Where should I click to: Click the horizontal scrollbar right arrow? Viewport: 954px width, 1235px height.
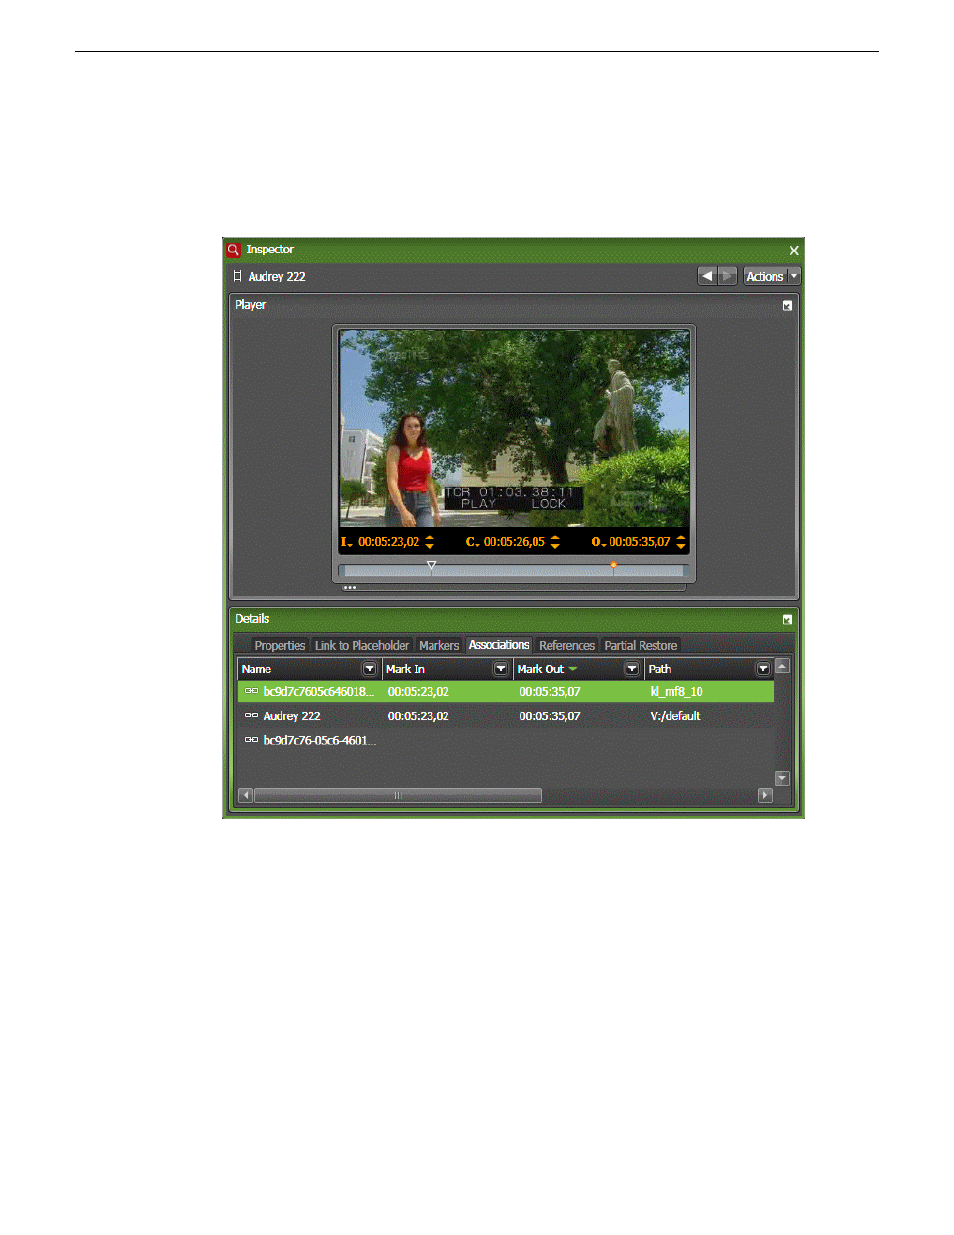(765, 796)
